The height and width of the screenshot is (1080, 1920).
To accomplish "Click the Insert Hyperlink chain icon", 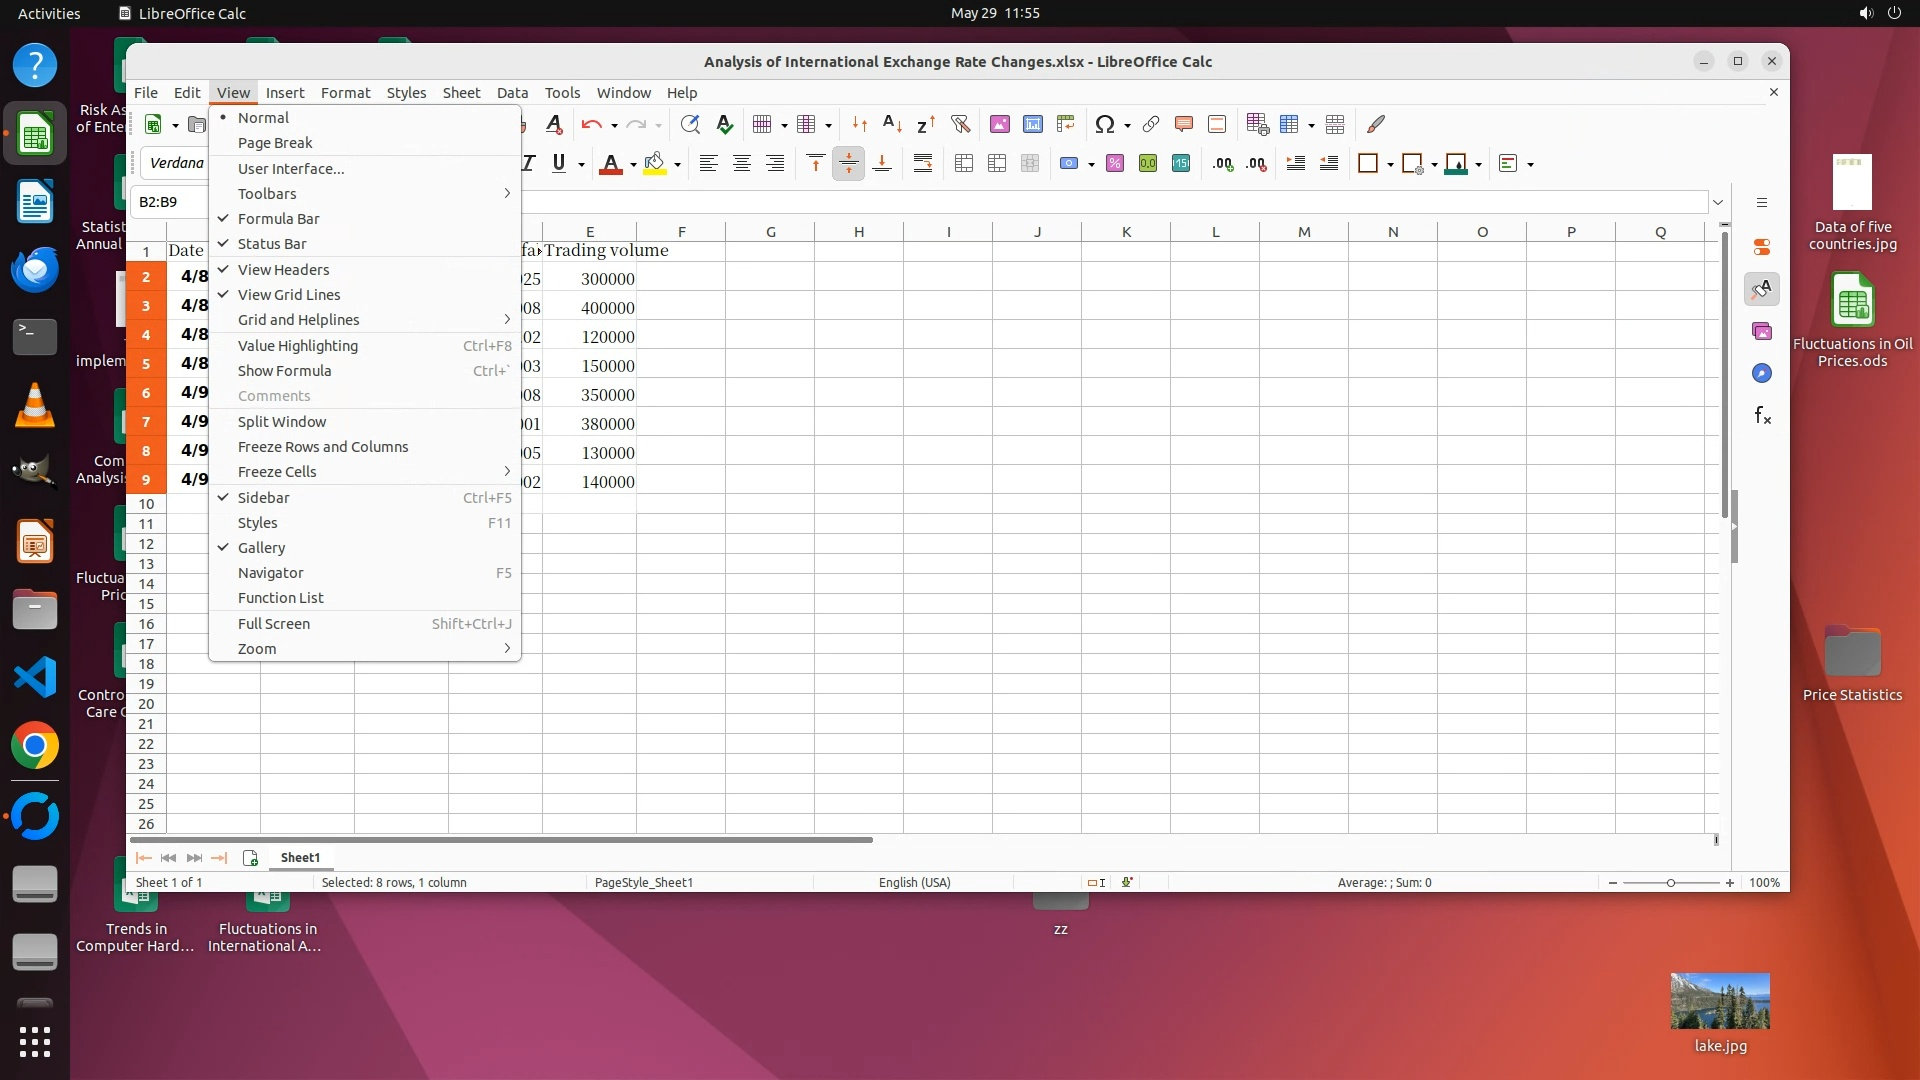I will click(1151, 124).
